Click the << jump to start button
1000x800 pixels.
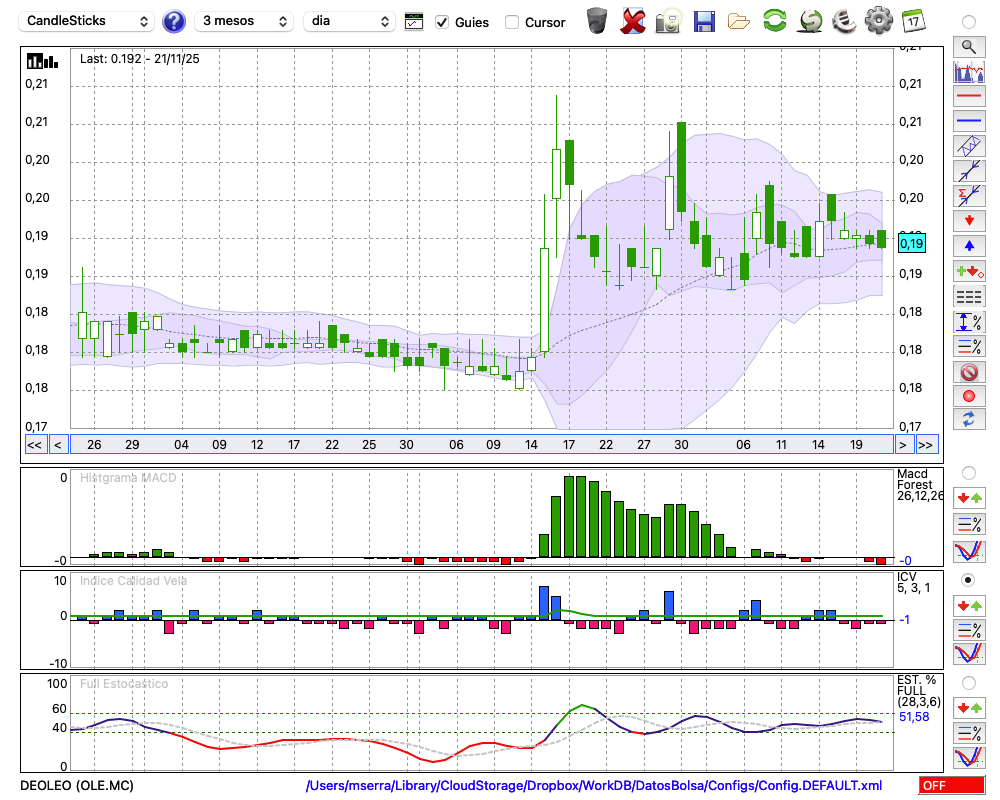(x=34, y=444)
